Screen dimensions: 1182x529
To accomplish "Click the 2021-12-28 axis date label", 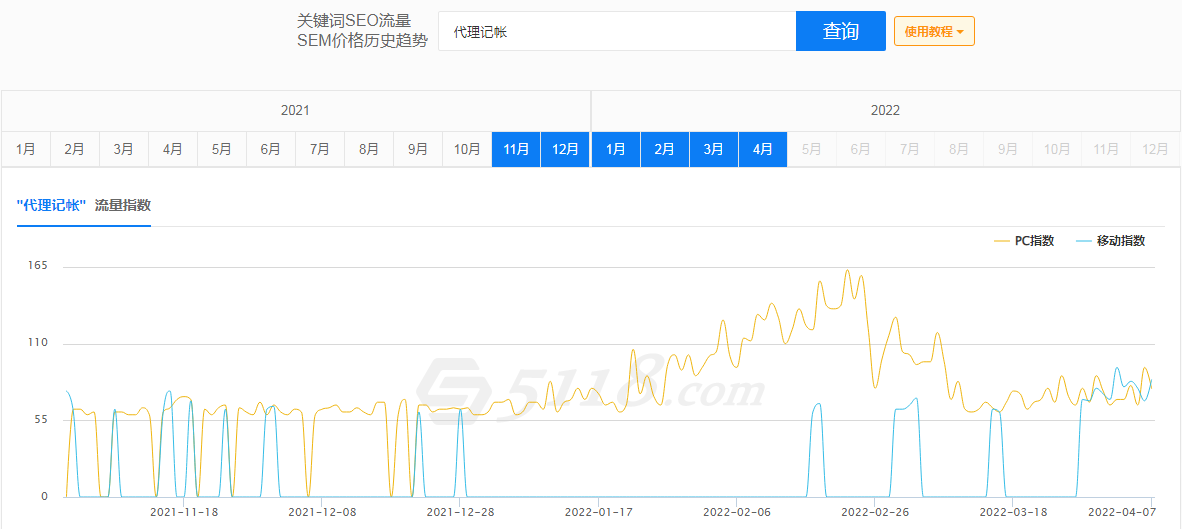I will click(461, 512).
